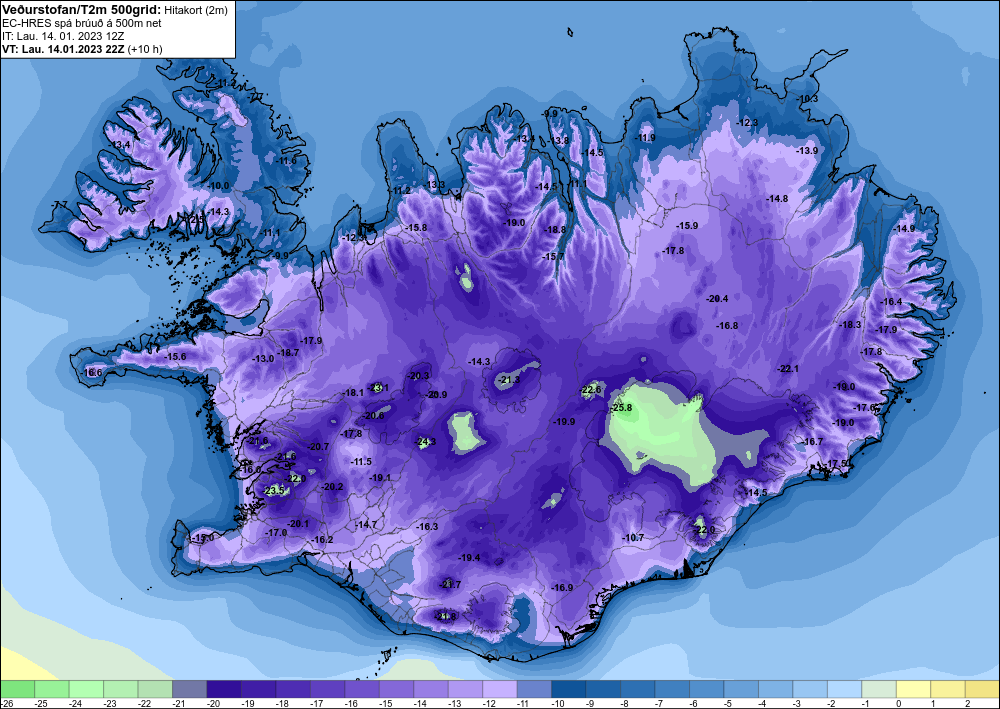The height and width of the screenshot is (709, 1000).
Task: Click the -14.8 temperature label
Action: 777,199
